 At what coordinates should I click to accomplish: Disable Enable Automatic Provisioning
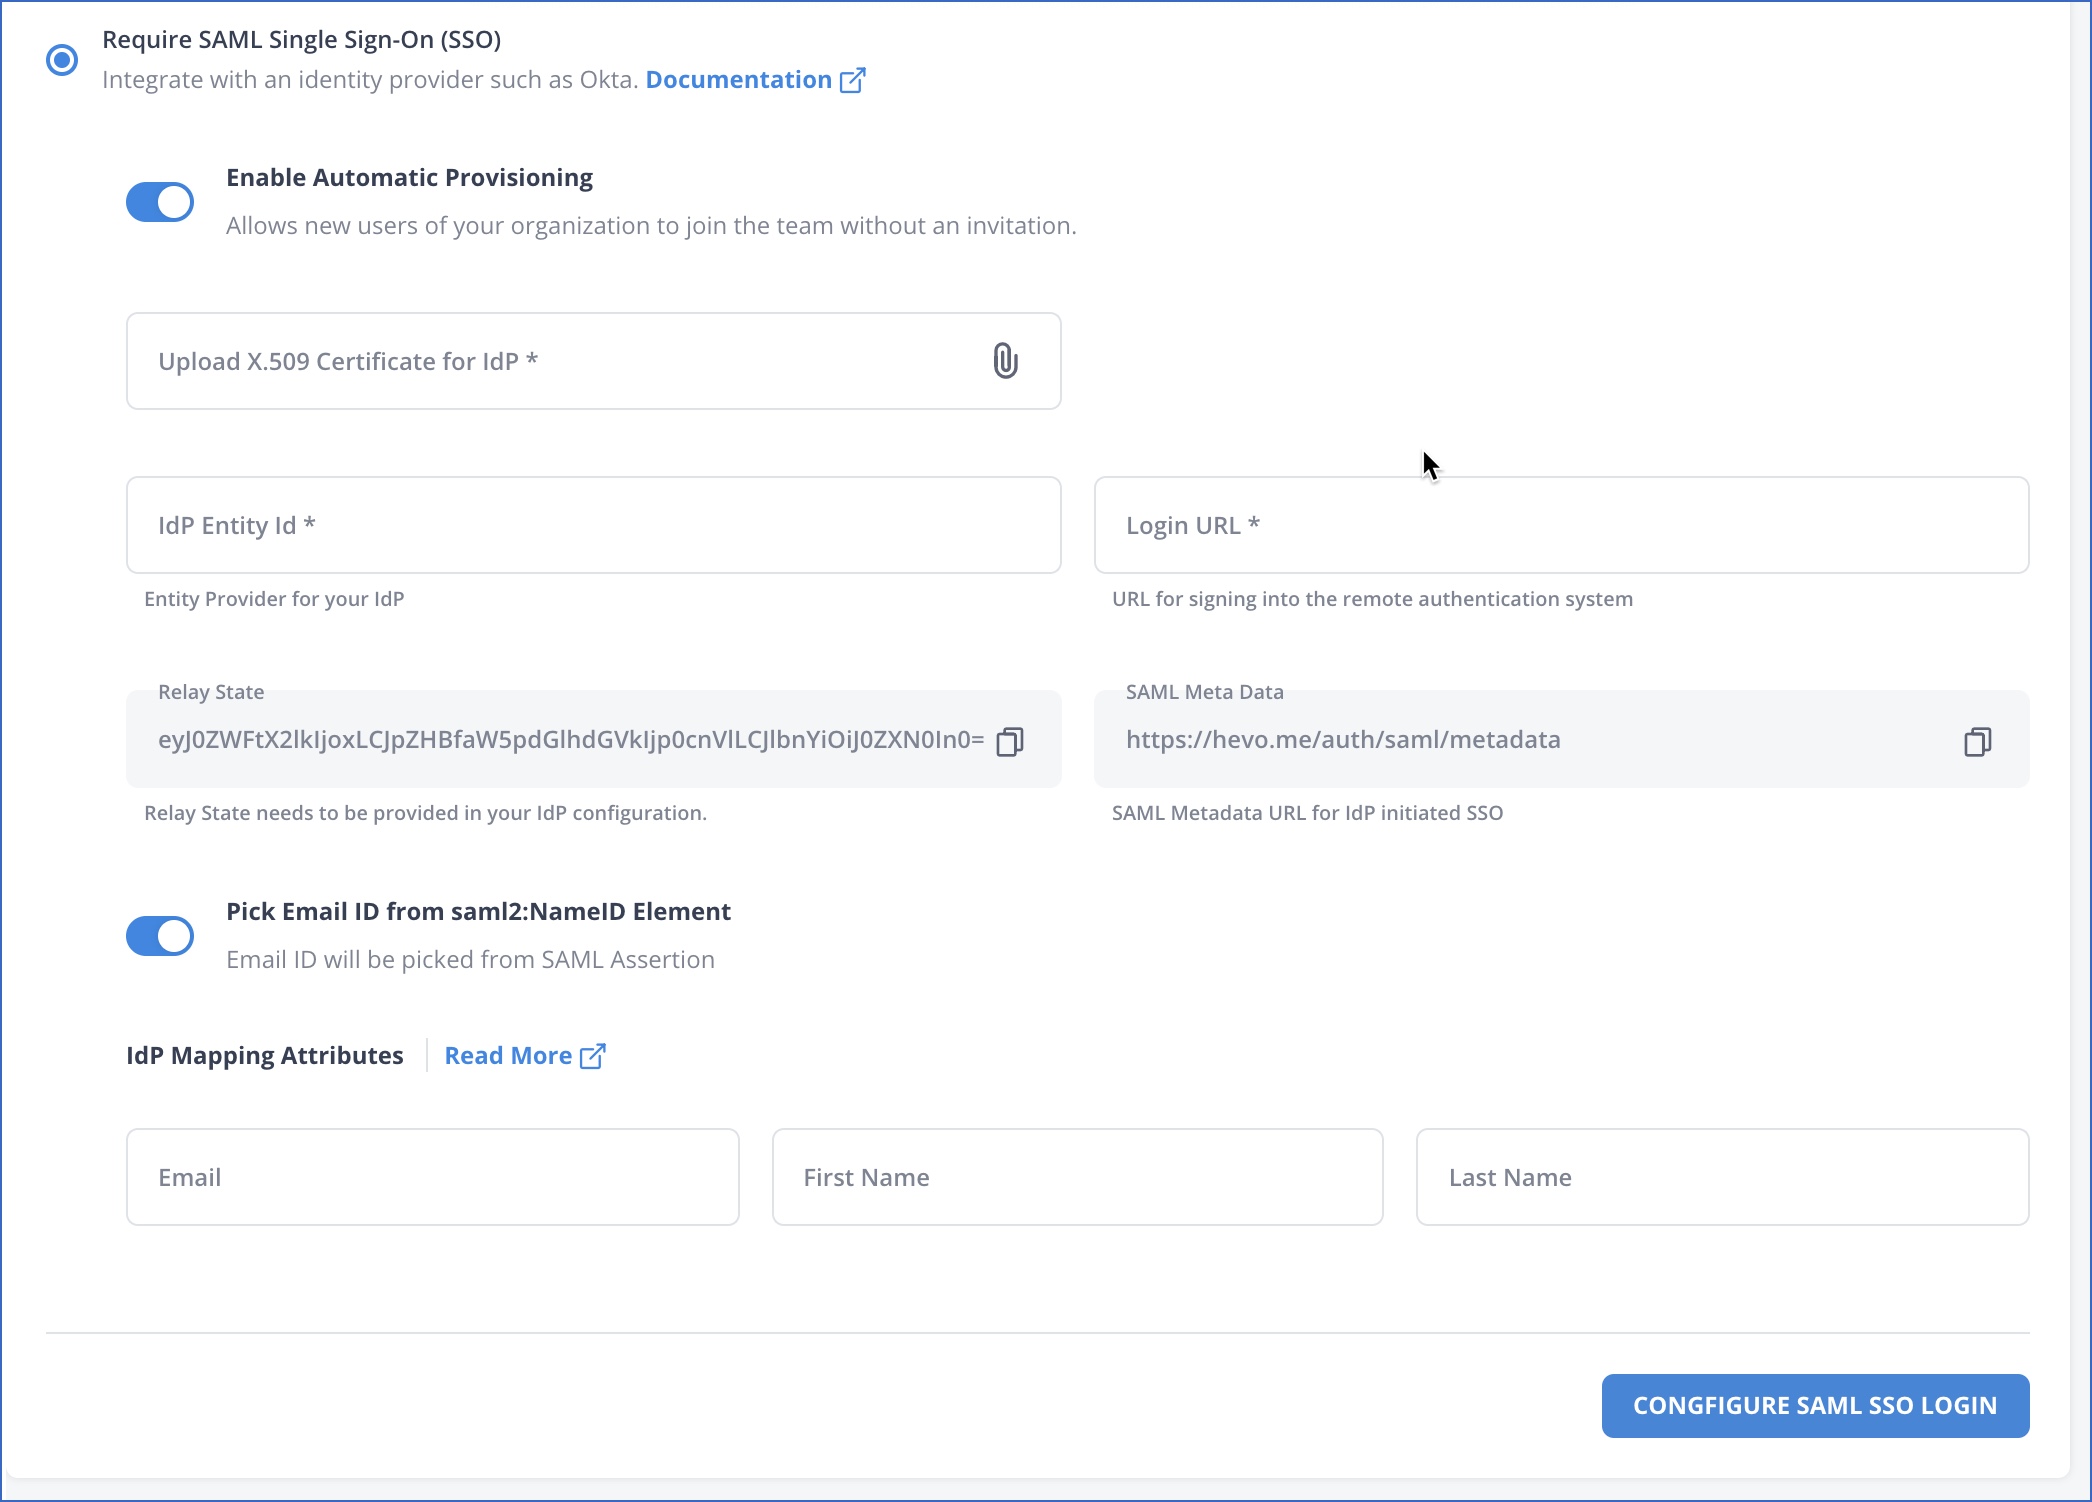click(x=160, y=201)
